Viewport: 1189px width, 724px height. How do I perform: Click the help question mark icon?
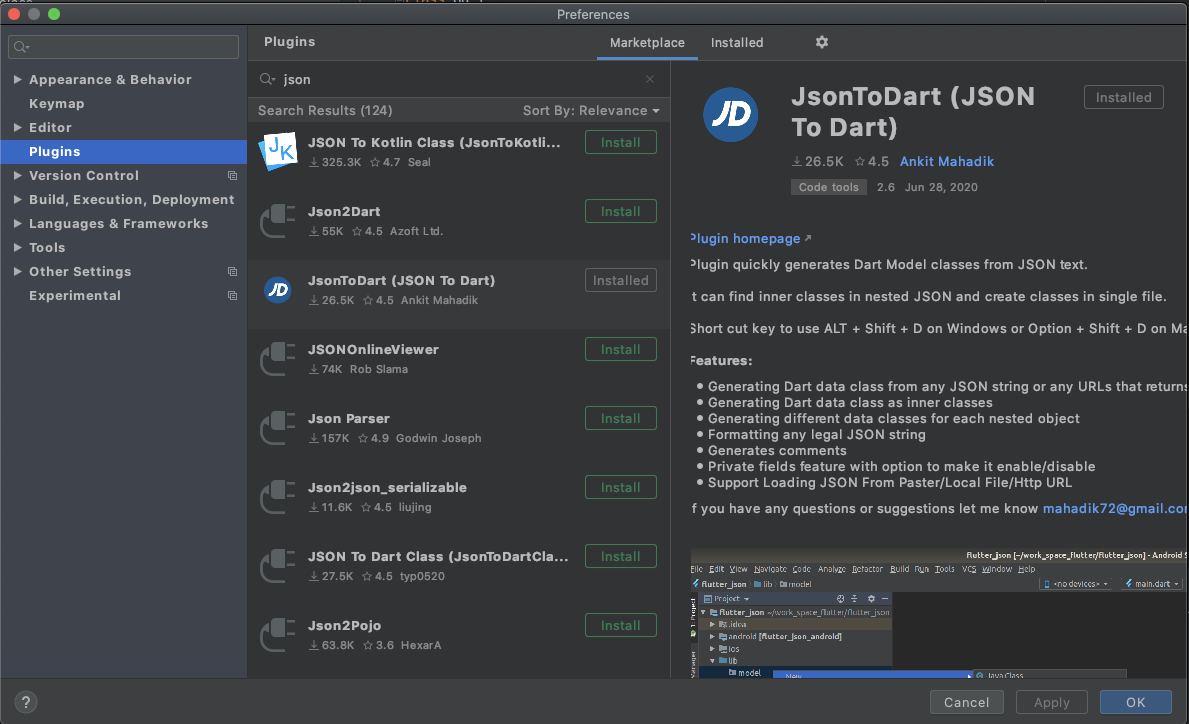[x=25, y=701]
